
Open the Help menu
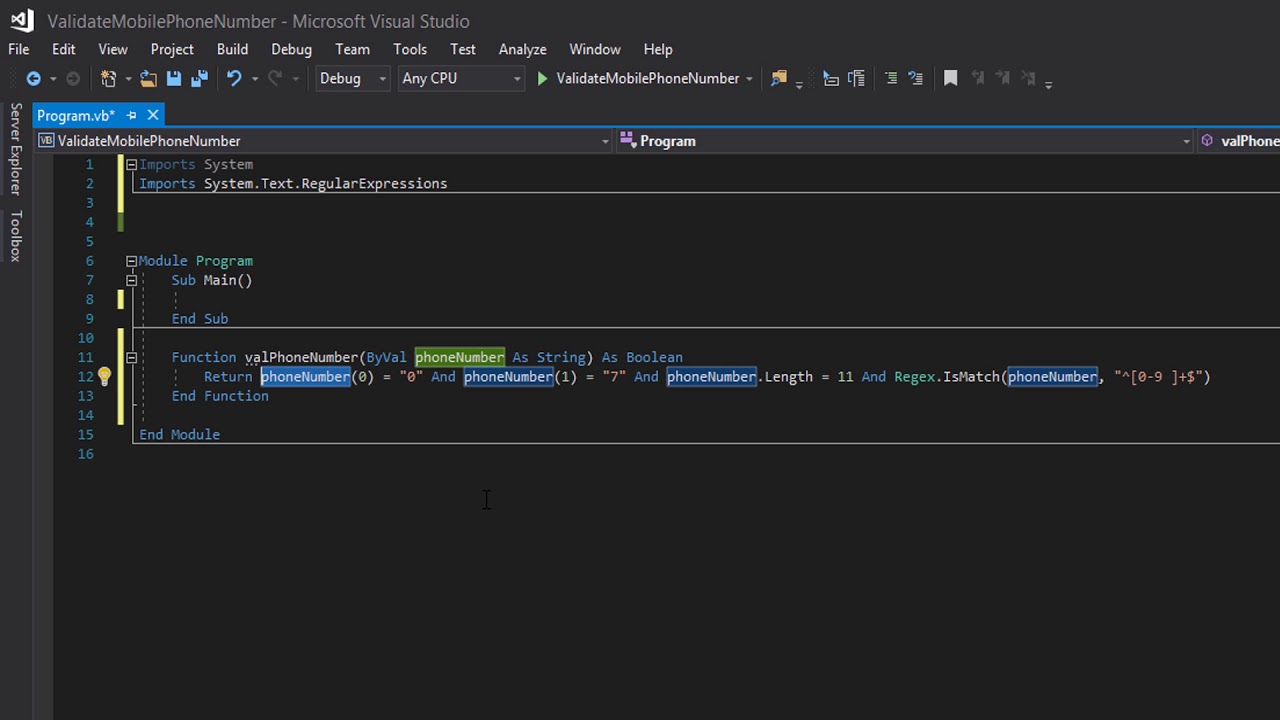(x=658, y=49)
